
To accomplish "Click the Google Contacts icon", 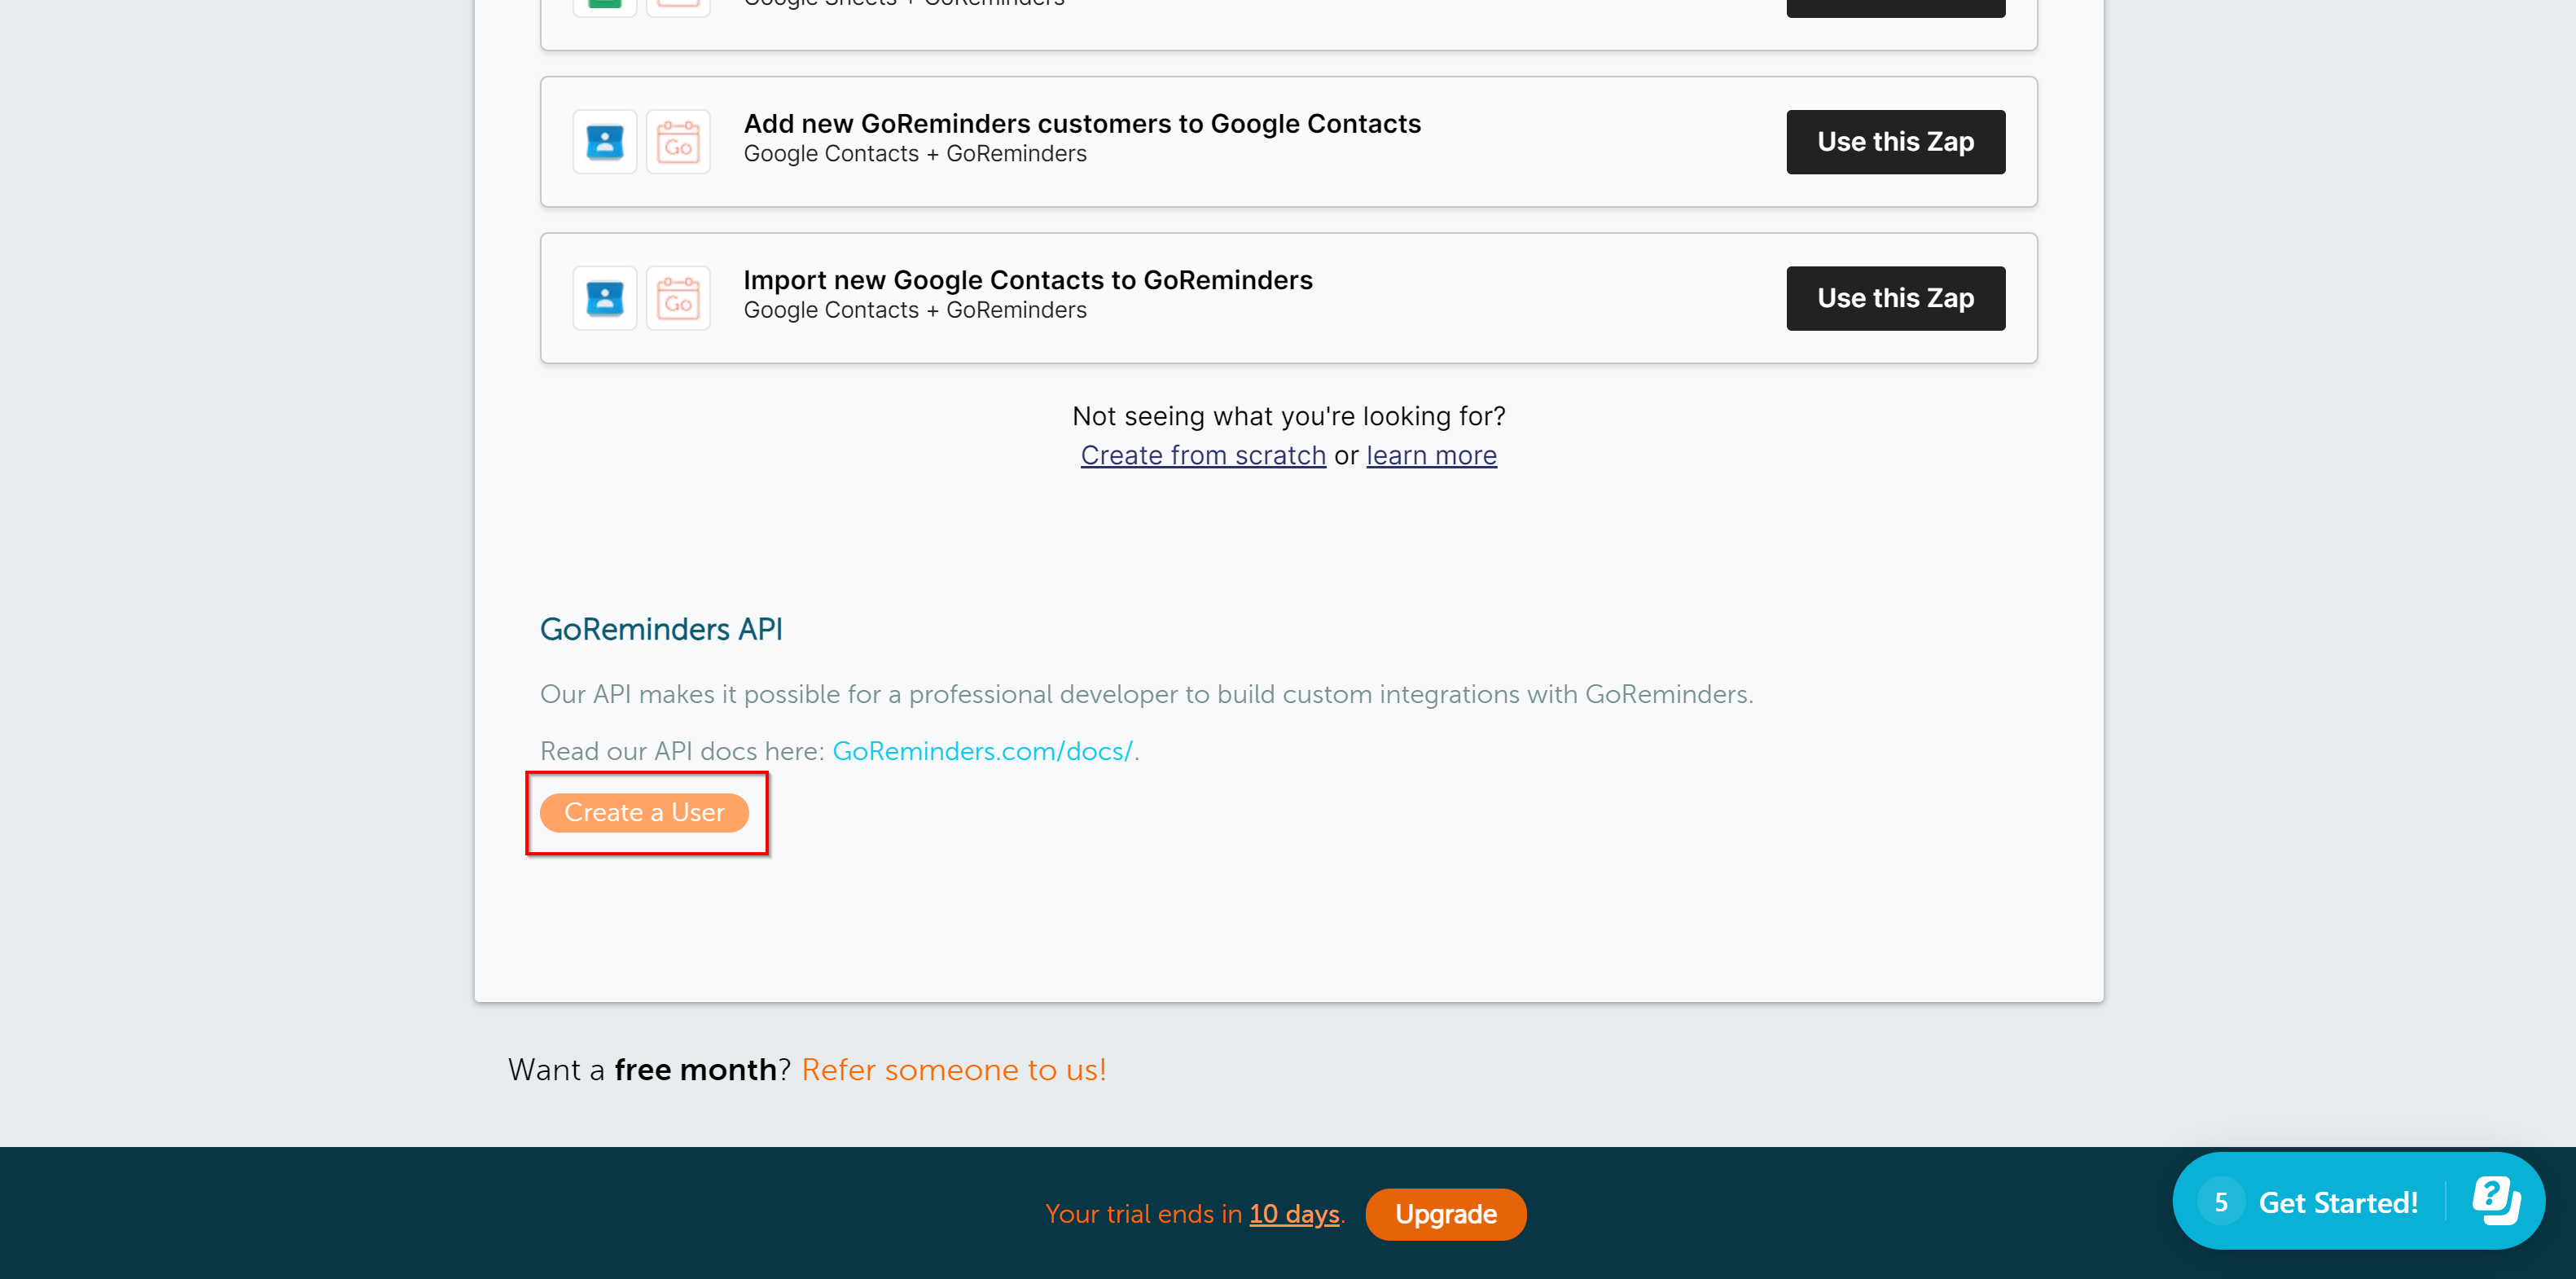I will (604, 142).
